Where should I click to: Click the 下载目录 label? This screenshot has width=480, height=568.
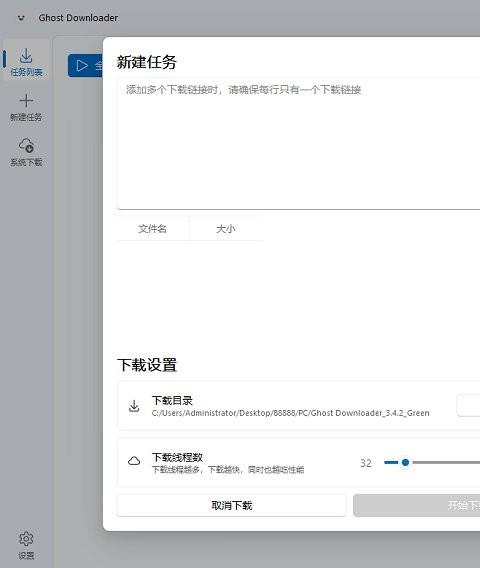172,401
